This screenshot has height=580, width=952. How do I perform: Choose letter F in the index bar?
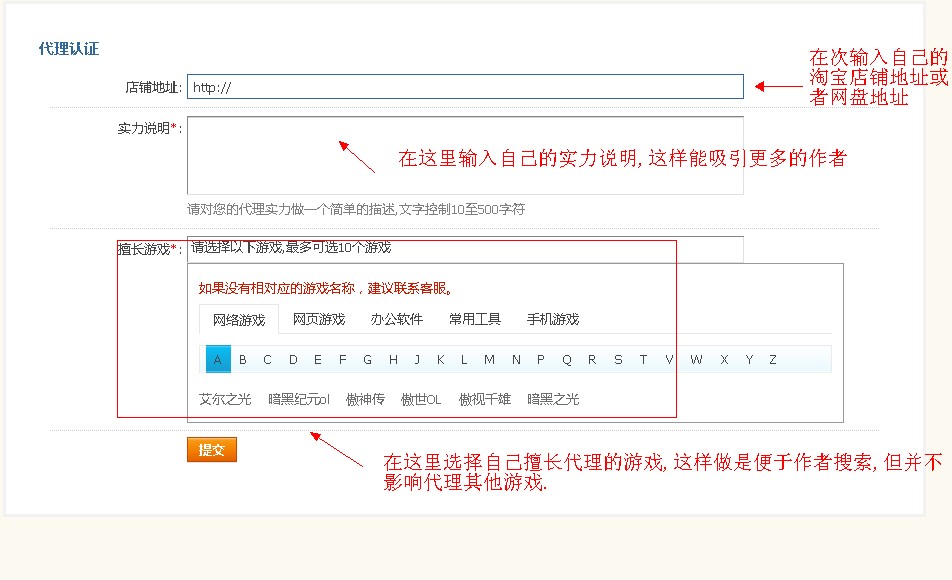(x=342, y=360)
